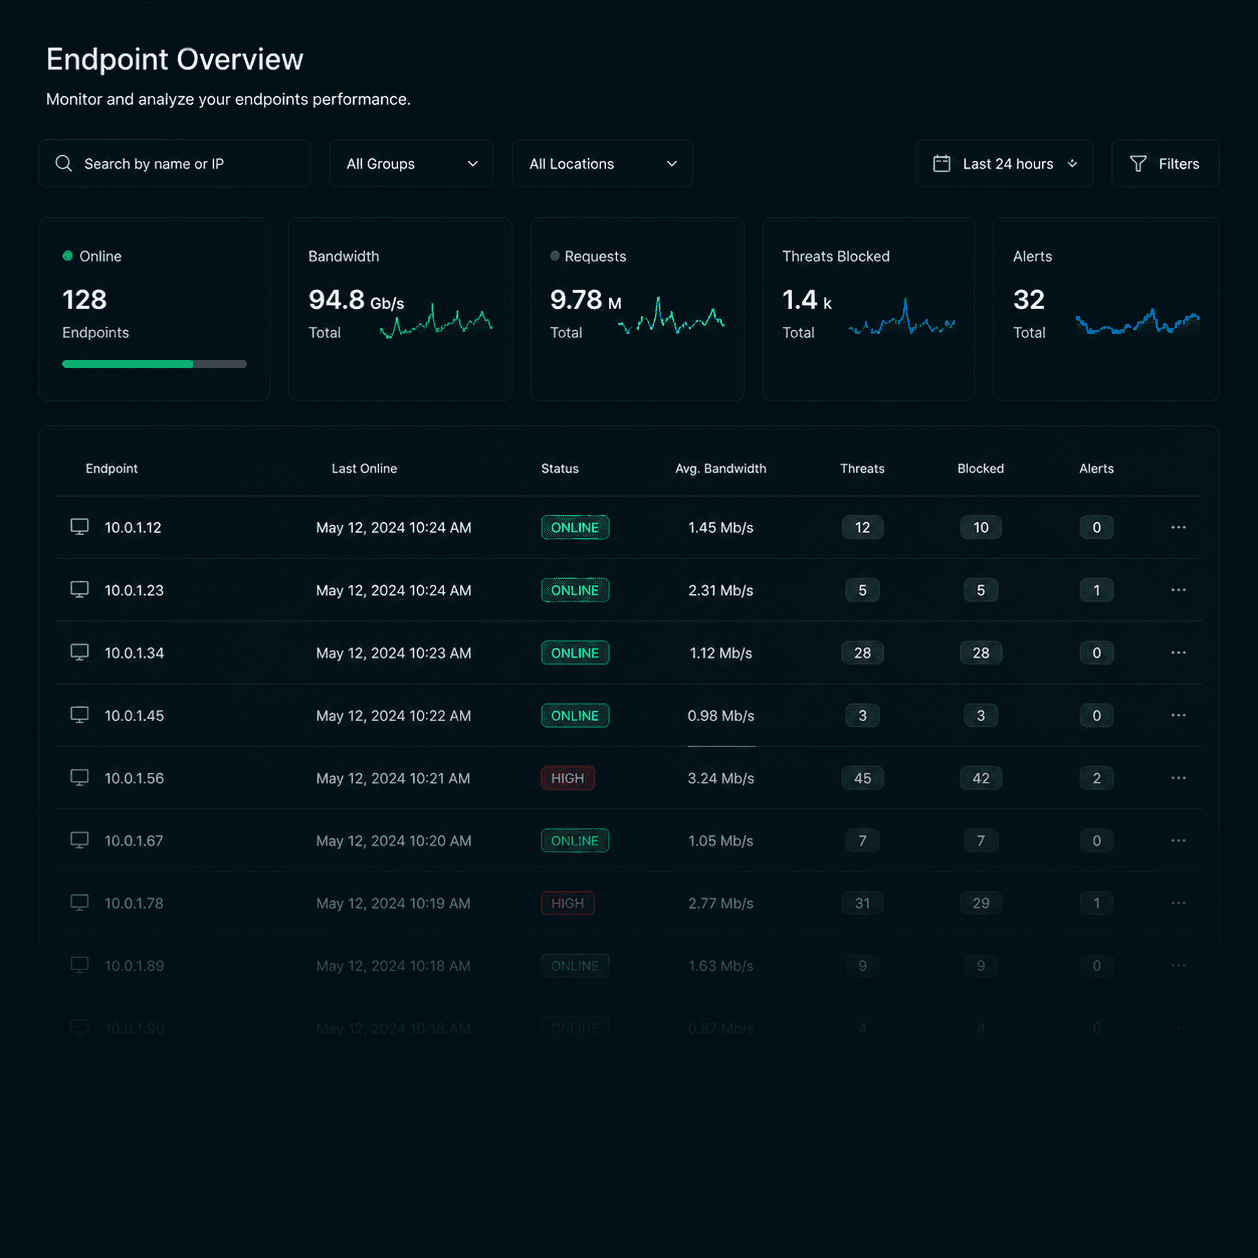The image size is (1258, 1258).
Task: Sort by the Endpoint column header
Action: 112,468
